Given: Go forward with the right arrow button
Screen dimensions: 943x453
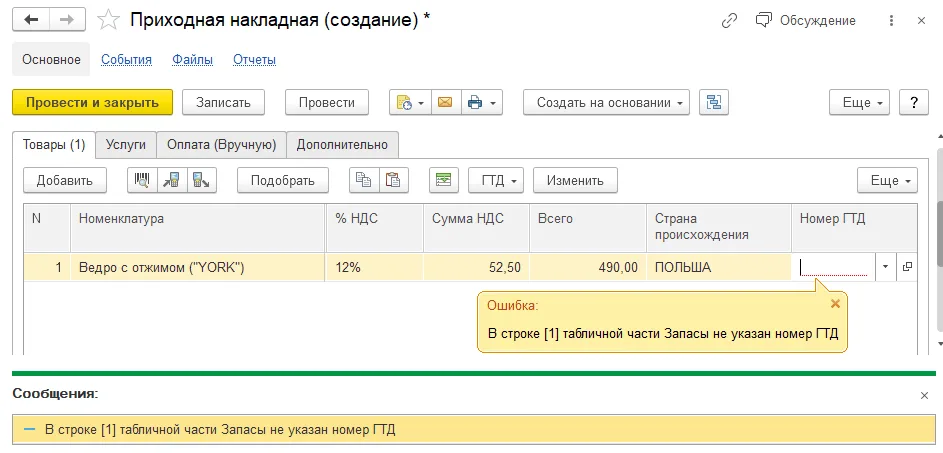Looking at the screenshot, I should click(x=68, y=20).
